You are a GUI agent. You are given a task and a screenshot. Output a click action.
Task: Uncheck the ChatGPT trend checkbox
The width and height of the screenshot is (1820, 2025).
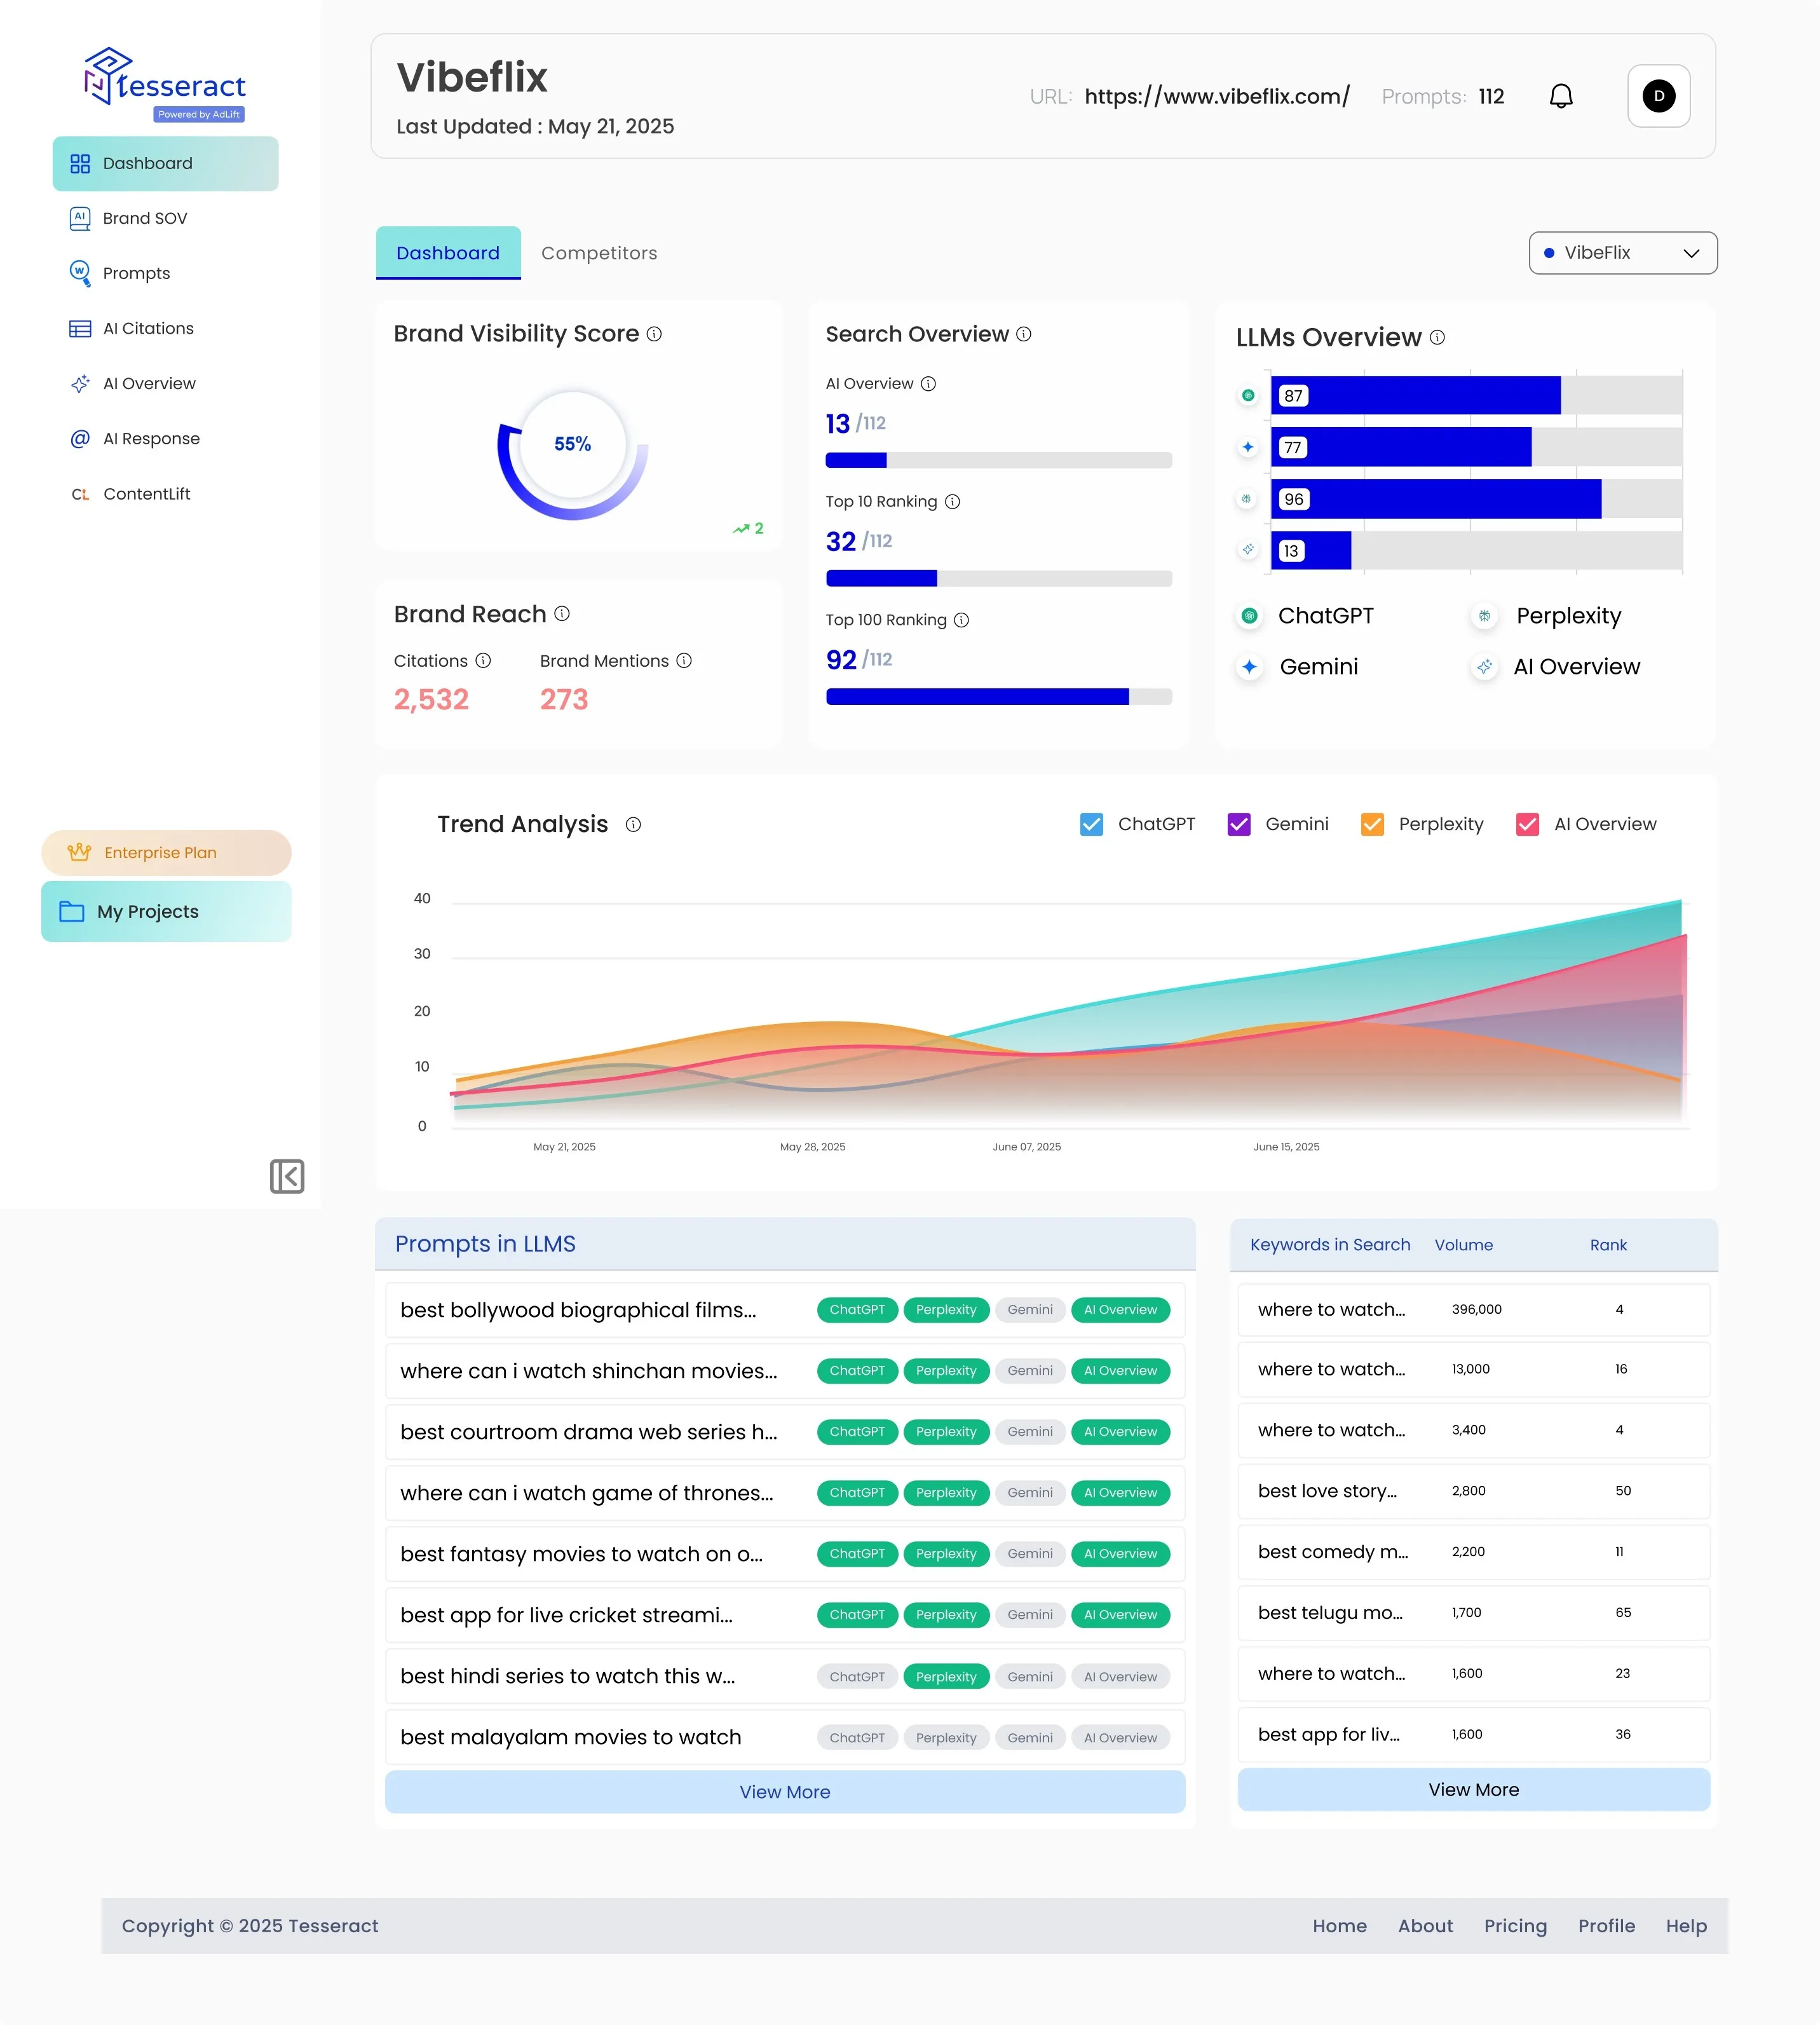pyautogui.click(x=1091, y=824)
